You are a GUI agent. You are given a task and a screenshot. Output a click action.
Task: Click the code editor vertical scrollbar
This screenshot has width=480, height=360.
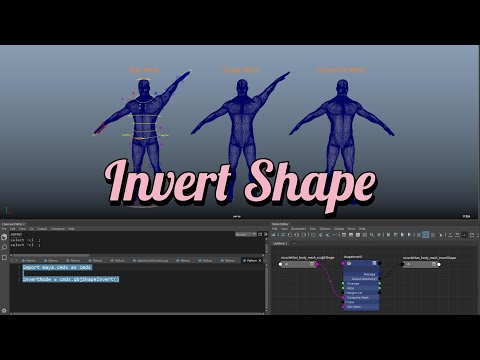(266, 287)
